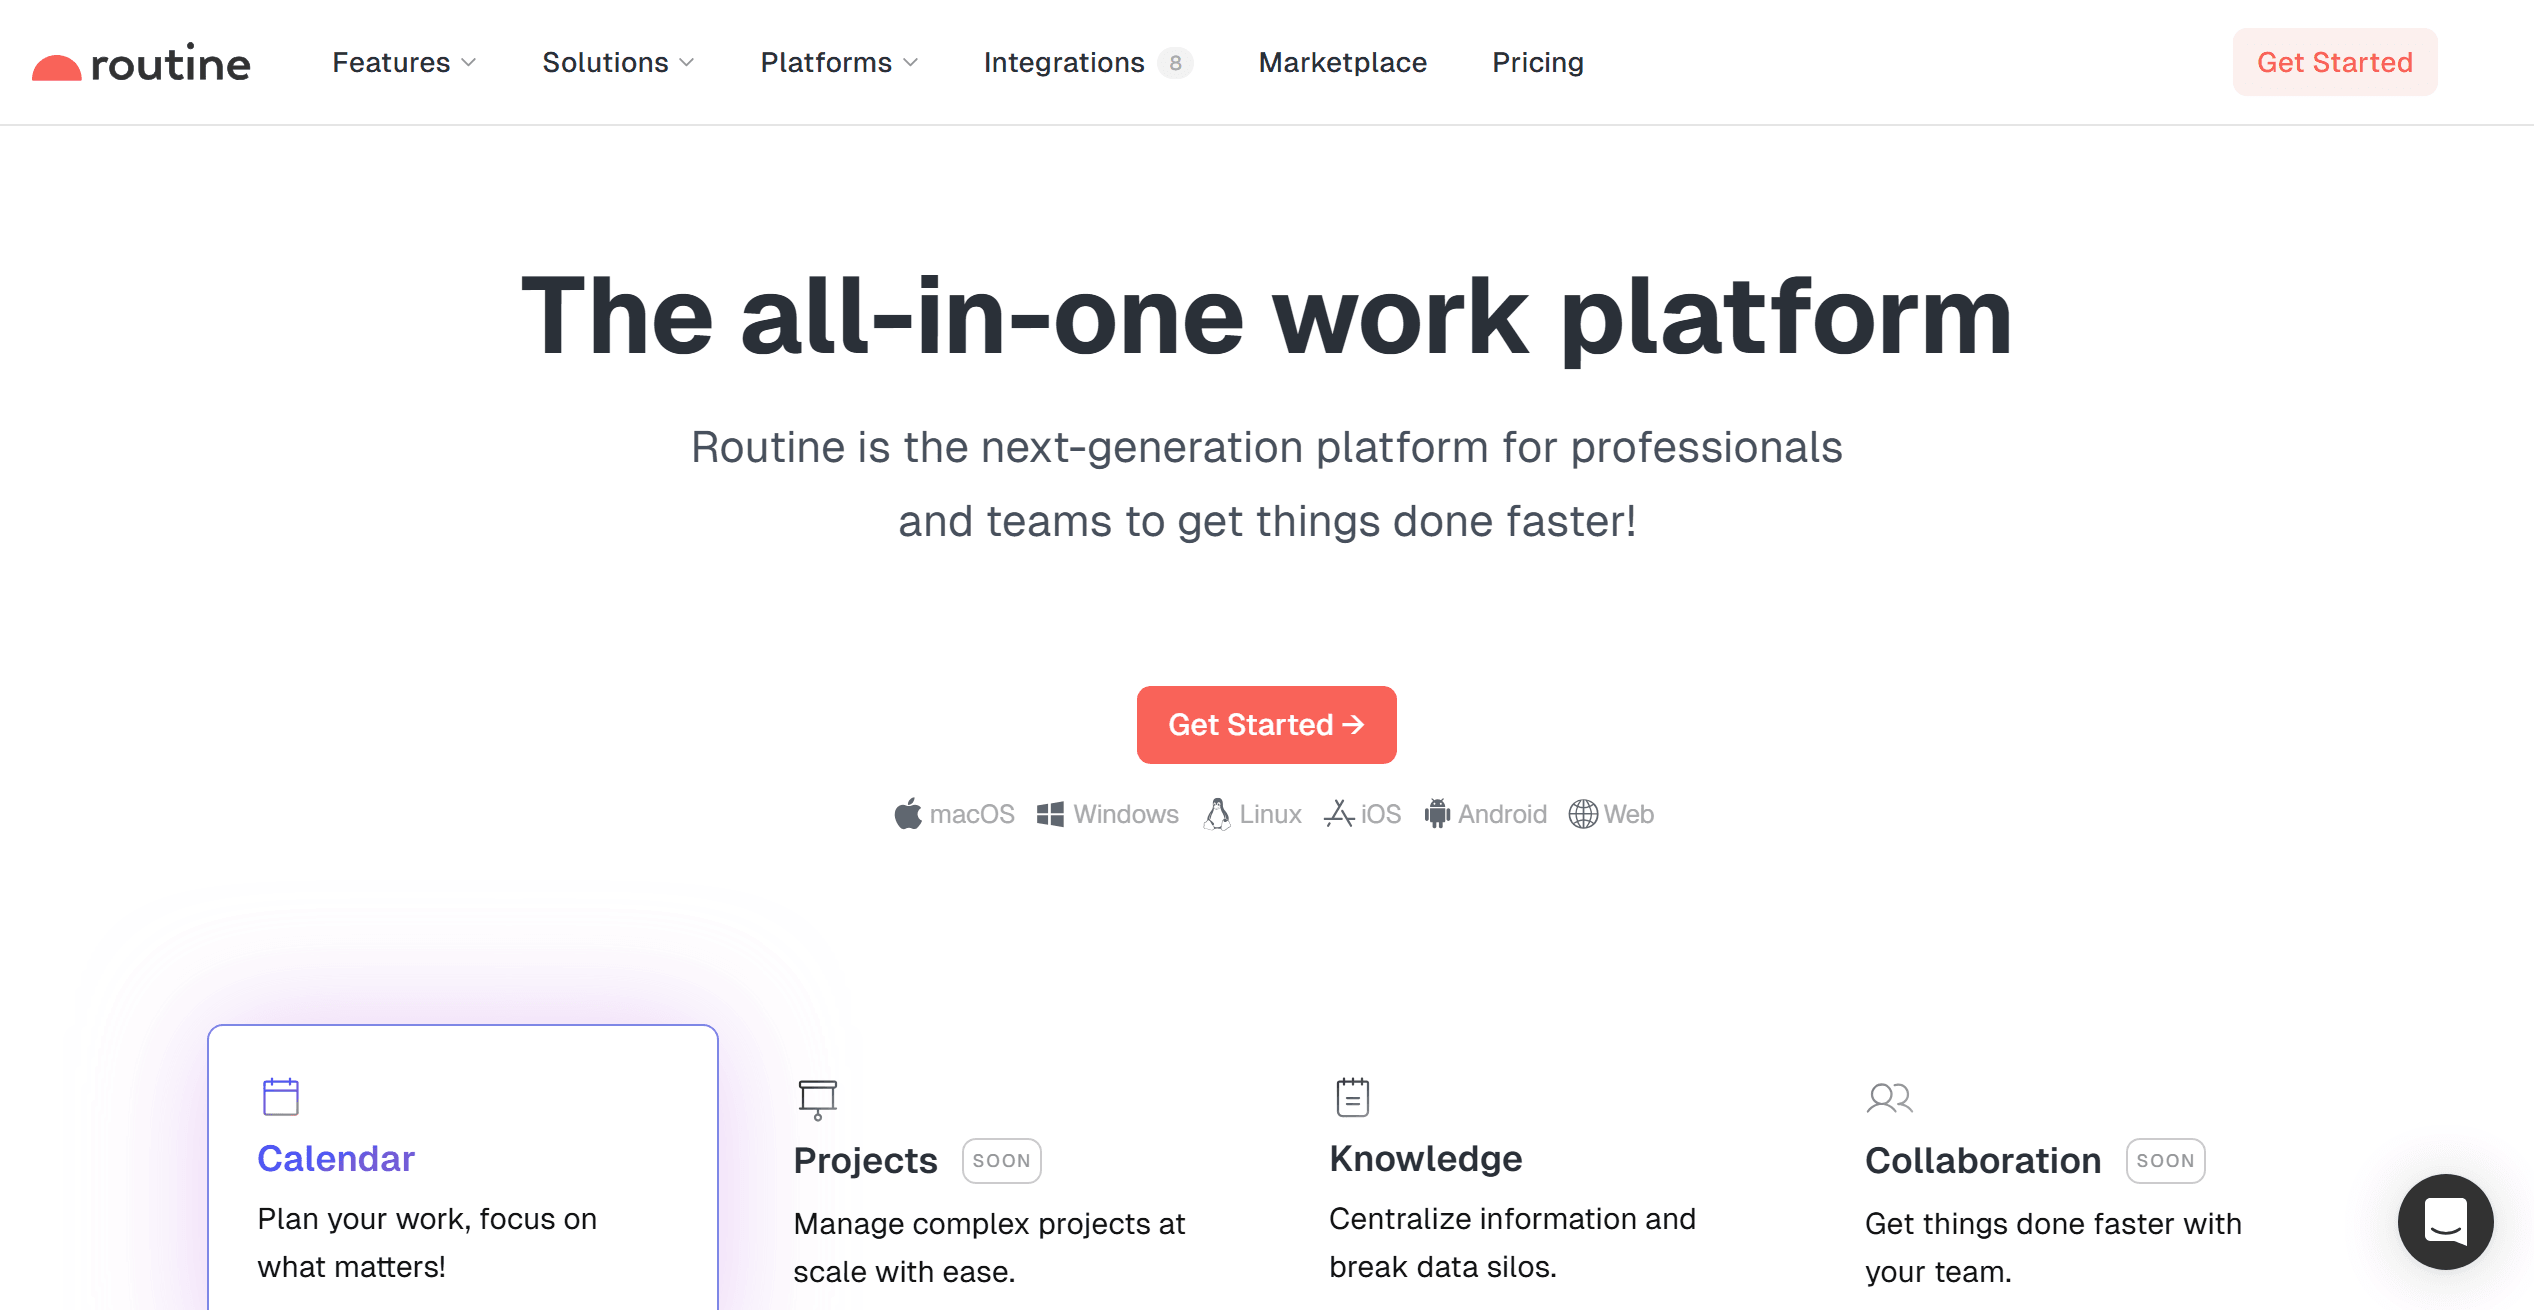Viewport: 2534px width, 1310px height.
Task: Click the iOS App Store icon
Action: [x=1339, y=814]
